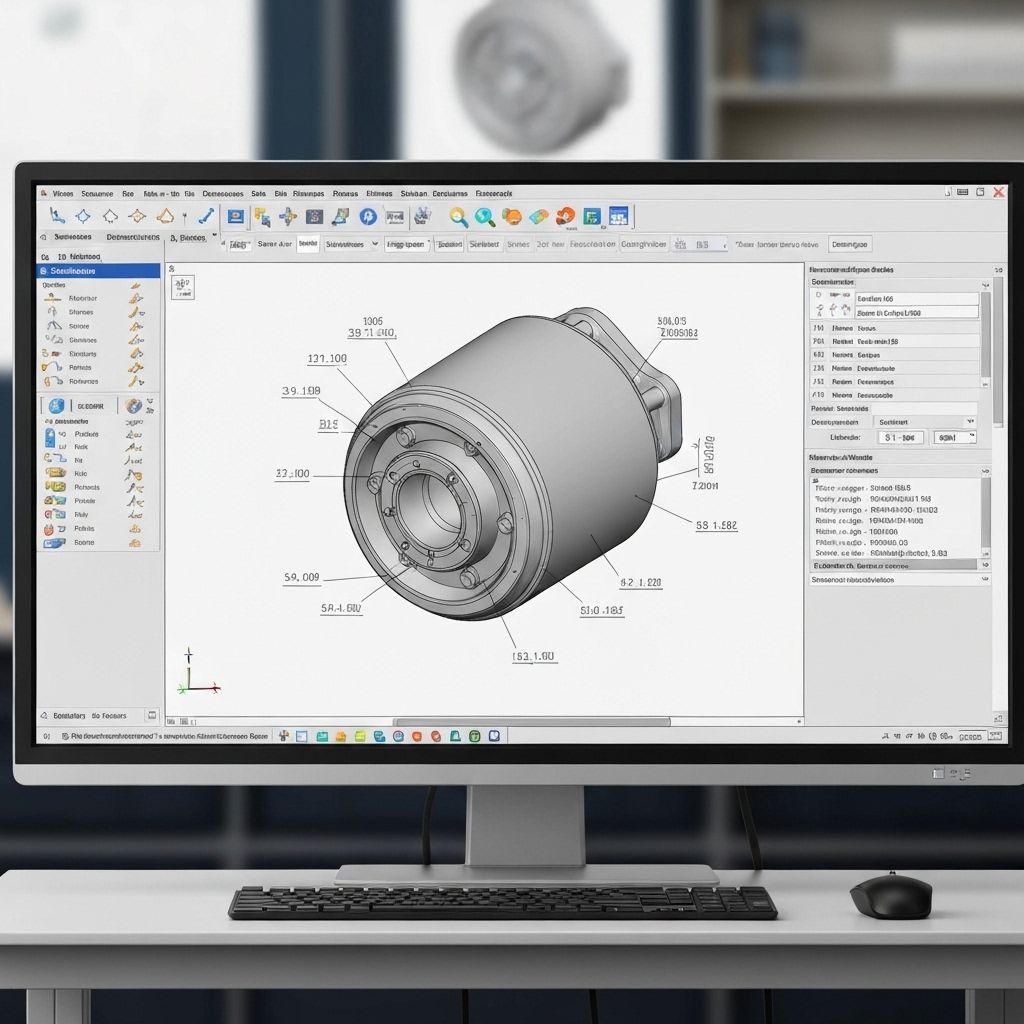The height and width of the screenshot is (1024, 1024).
Task: Open the small combo box beside 'S1' field
Action: (x=953, y=437)
